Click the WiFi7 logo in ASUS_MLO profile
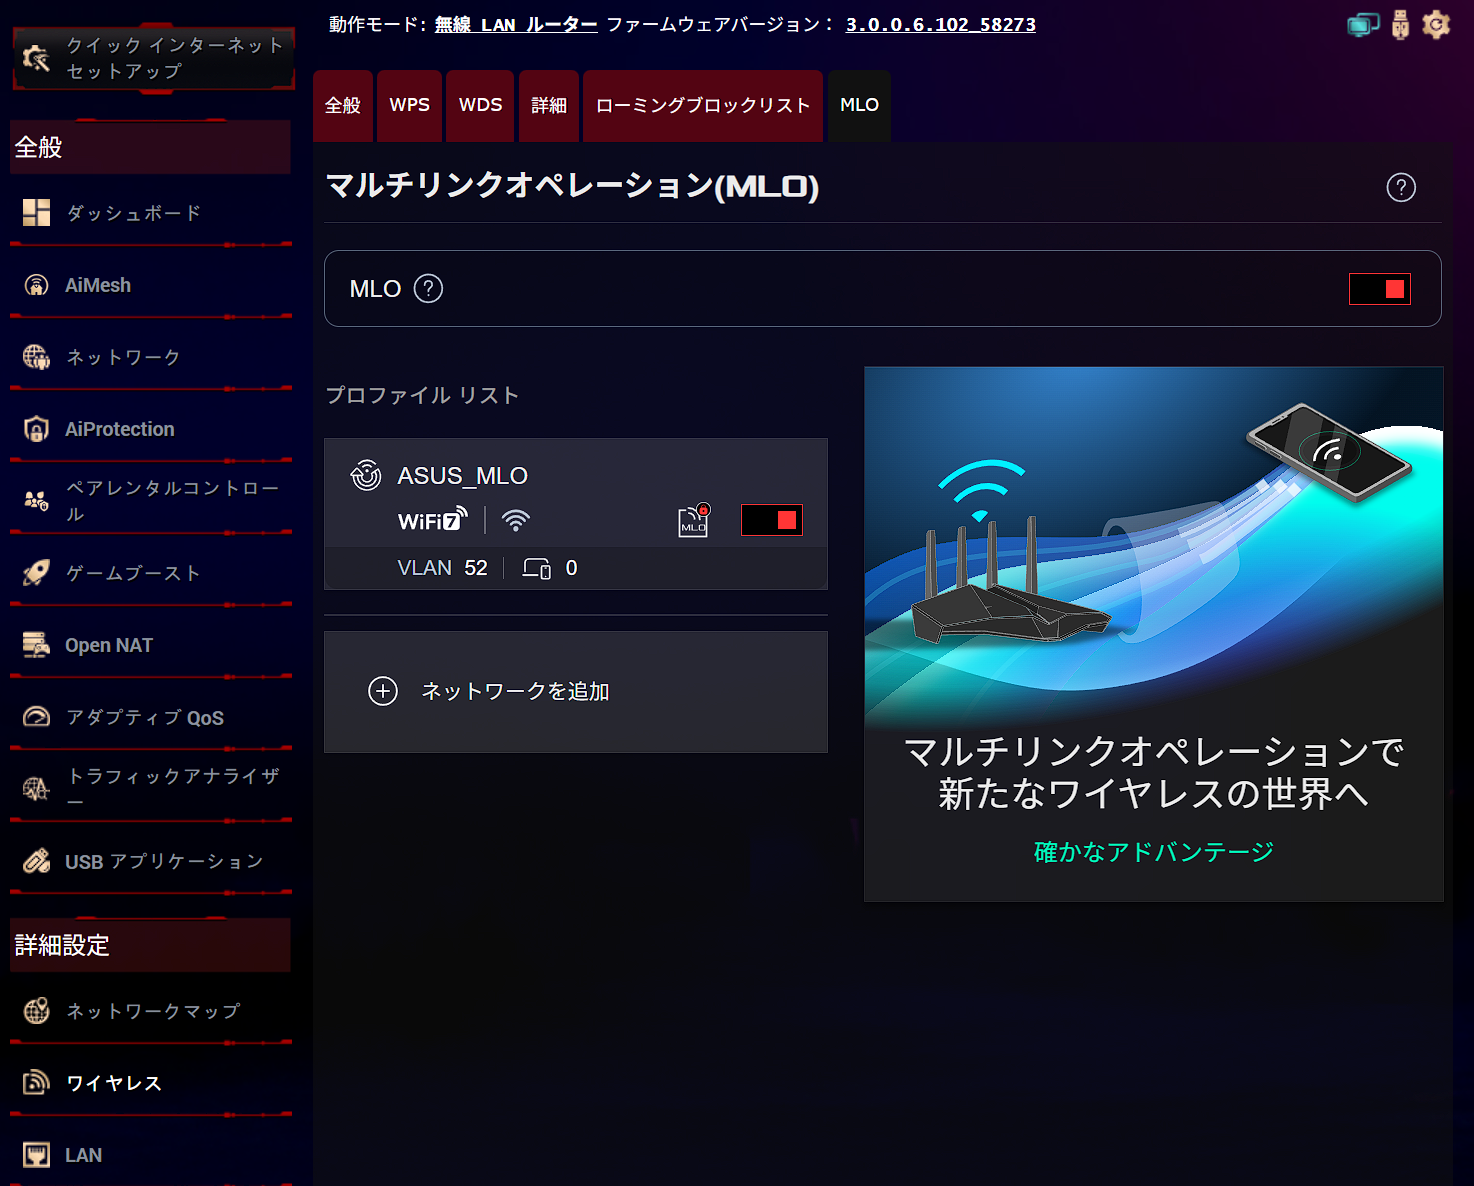The width and height of the screenshot is (1474, 1186). coord(432,519)
